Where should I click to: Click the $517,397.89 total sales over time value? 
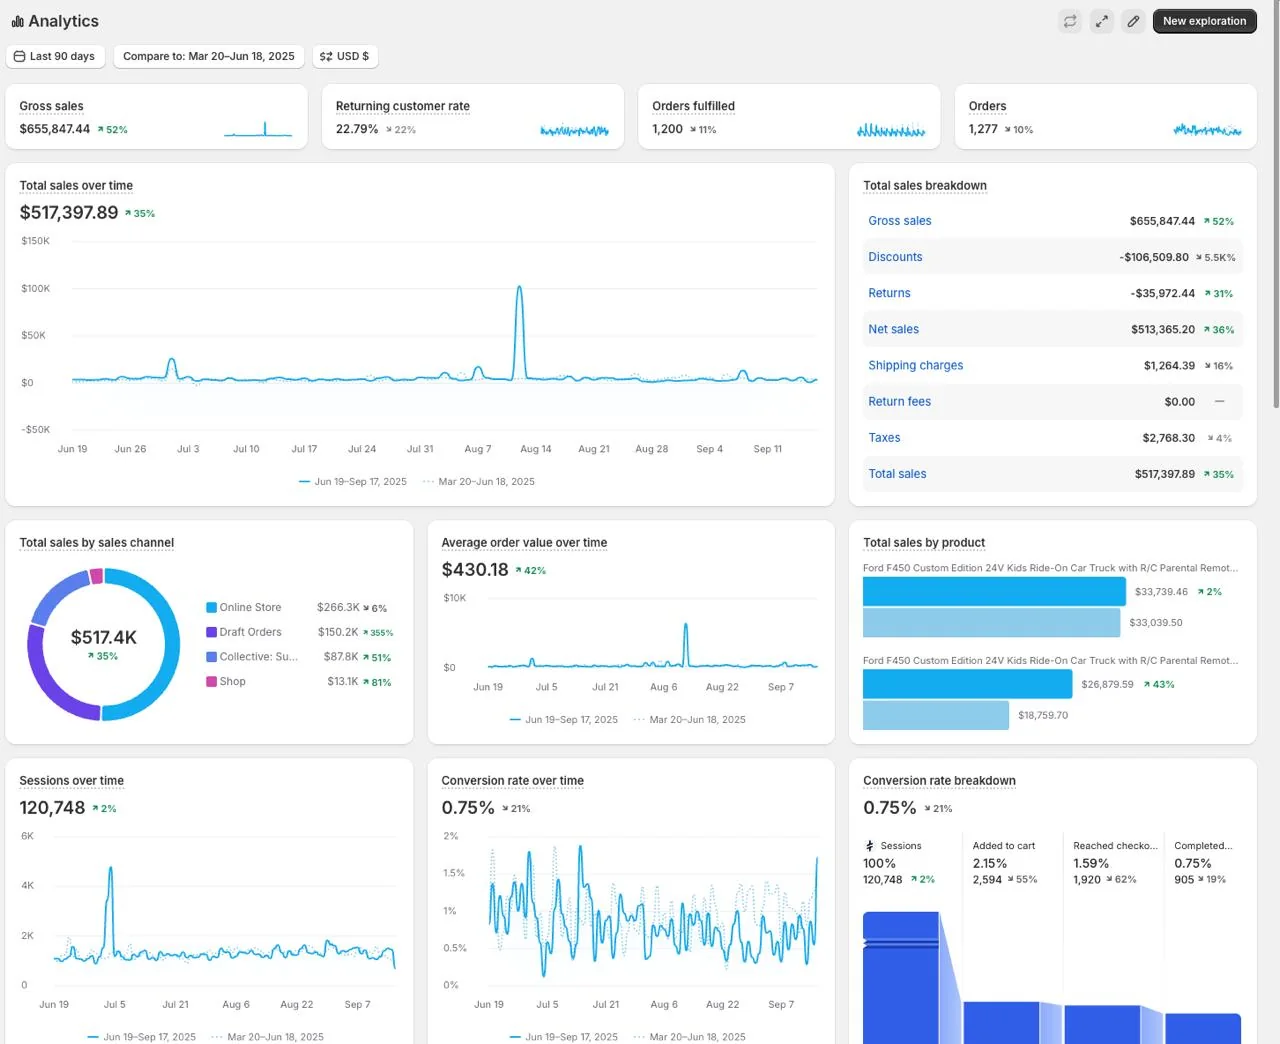tap(69, 213)
